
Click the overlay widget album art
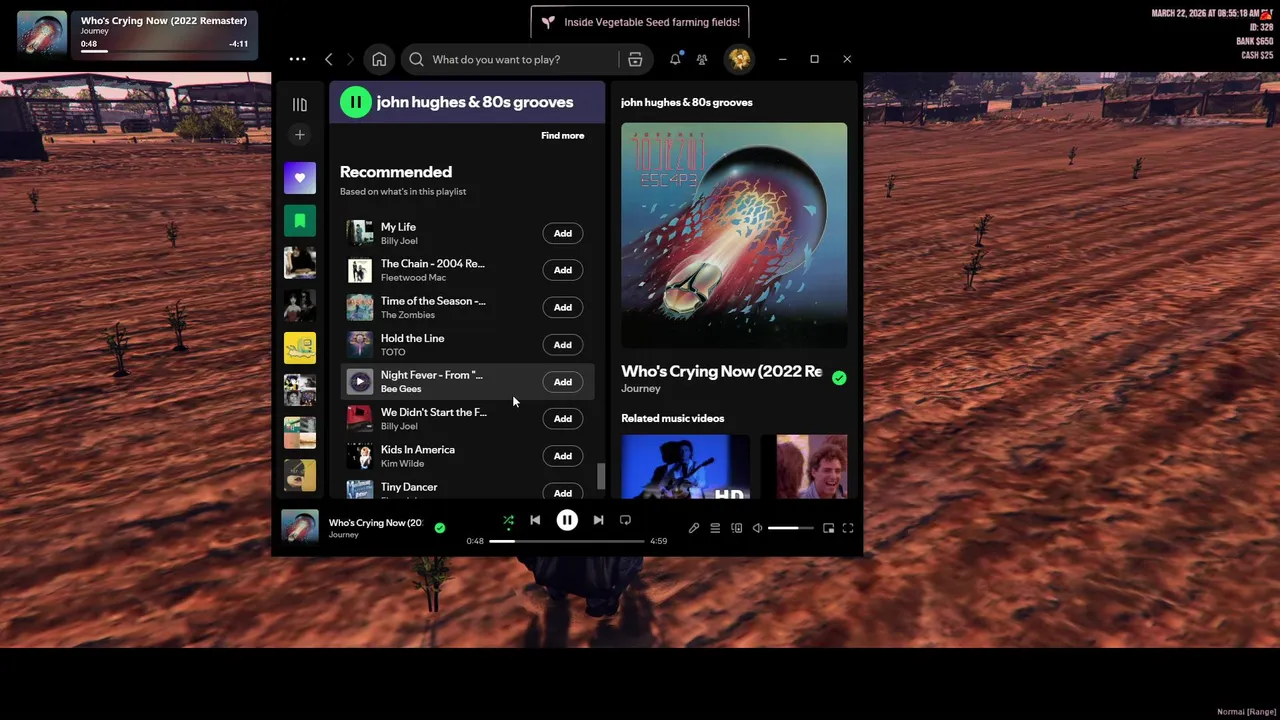(42, 36)
